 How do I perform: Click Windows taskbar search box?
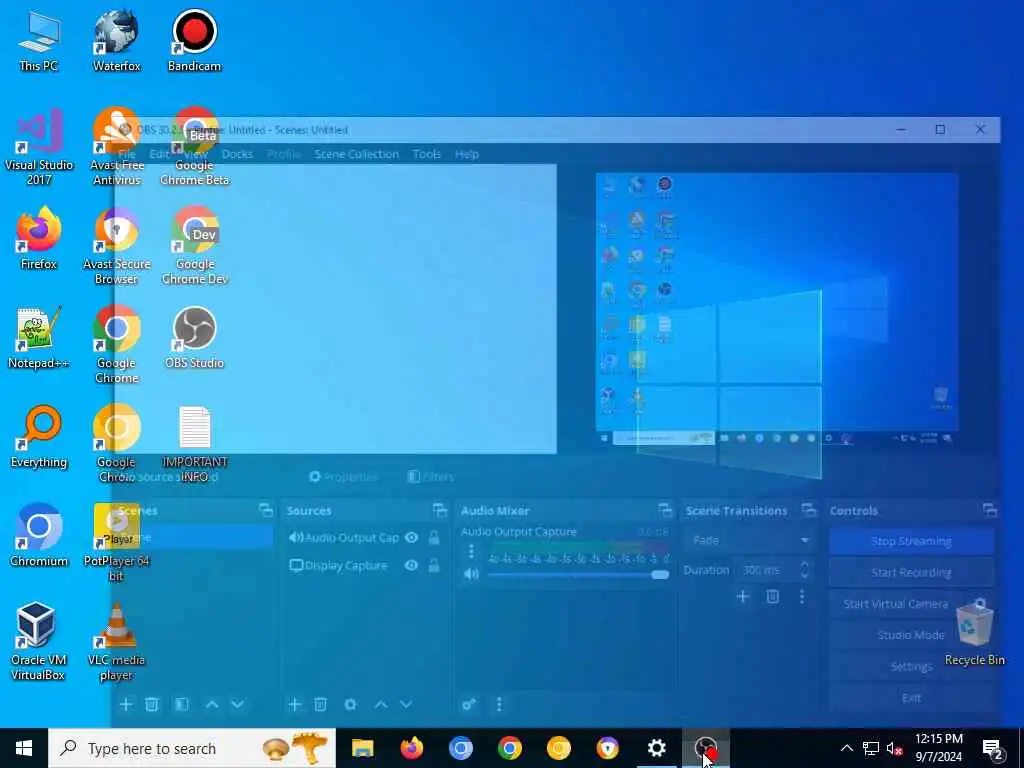tap(192, 748)
